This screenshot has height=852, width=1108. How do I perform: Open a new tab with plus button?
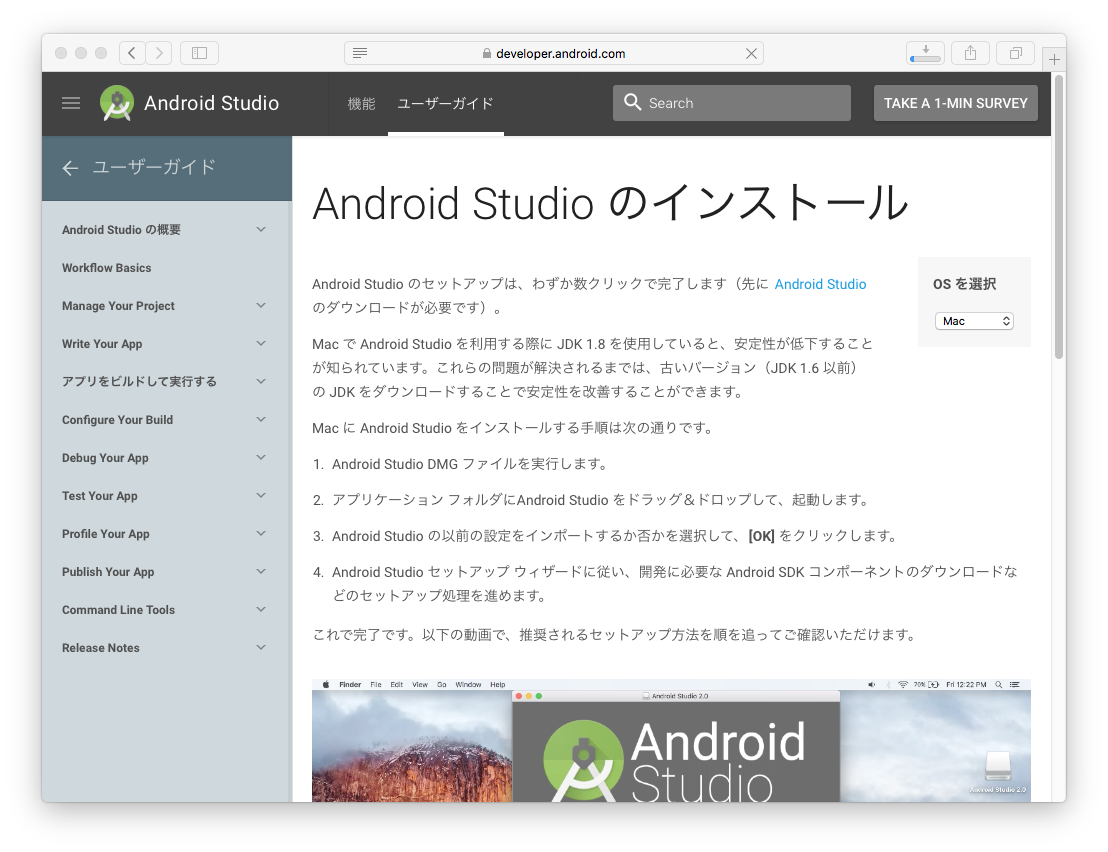tap(1054, 59)
